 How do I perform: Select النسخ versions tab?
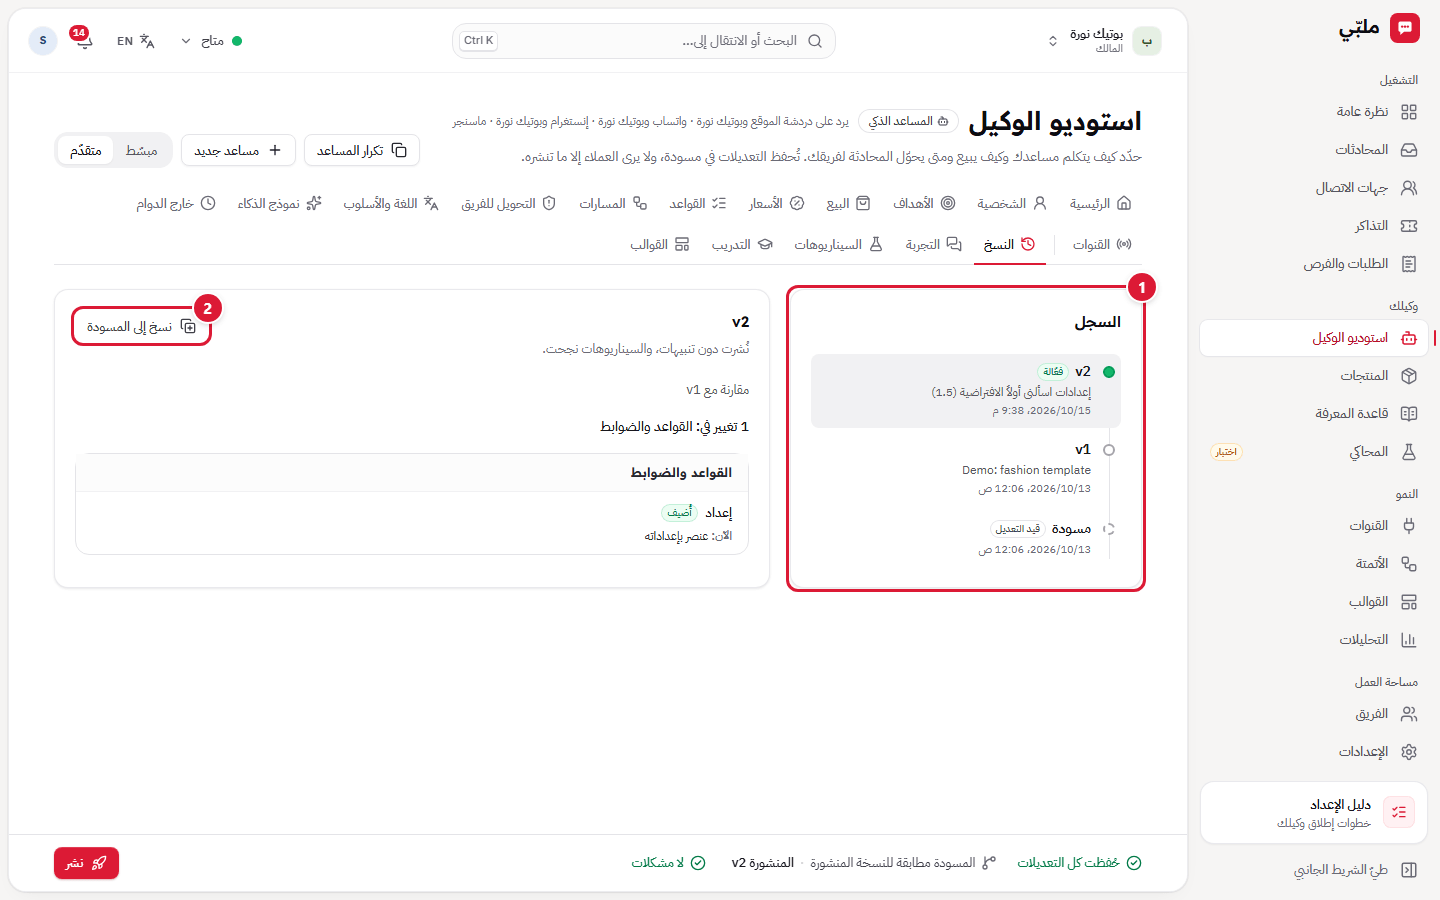tap(1009, 244)
